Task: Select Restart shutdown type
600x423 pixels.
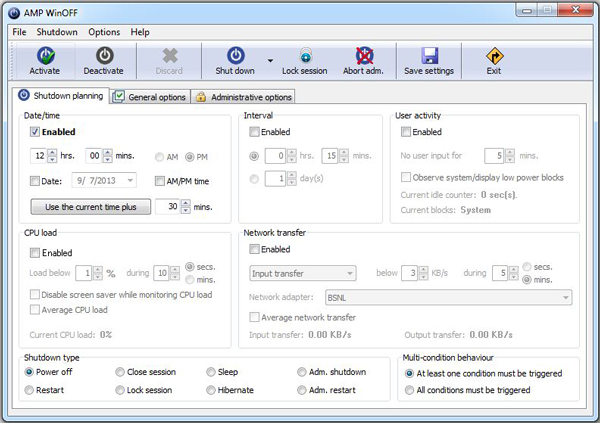Action: [29, 390]
